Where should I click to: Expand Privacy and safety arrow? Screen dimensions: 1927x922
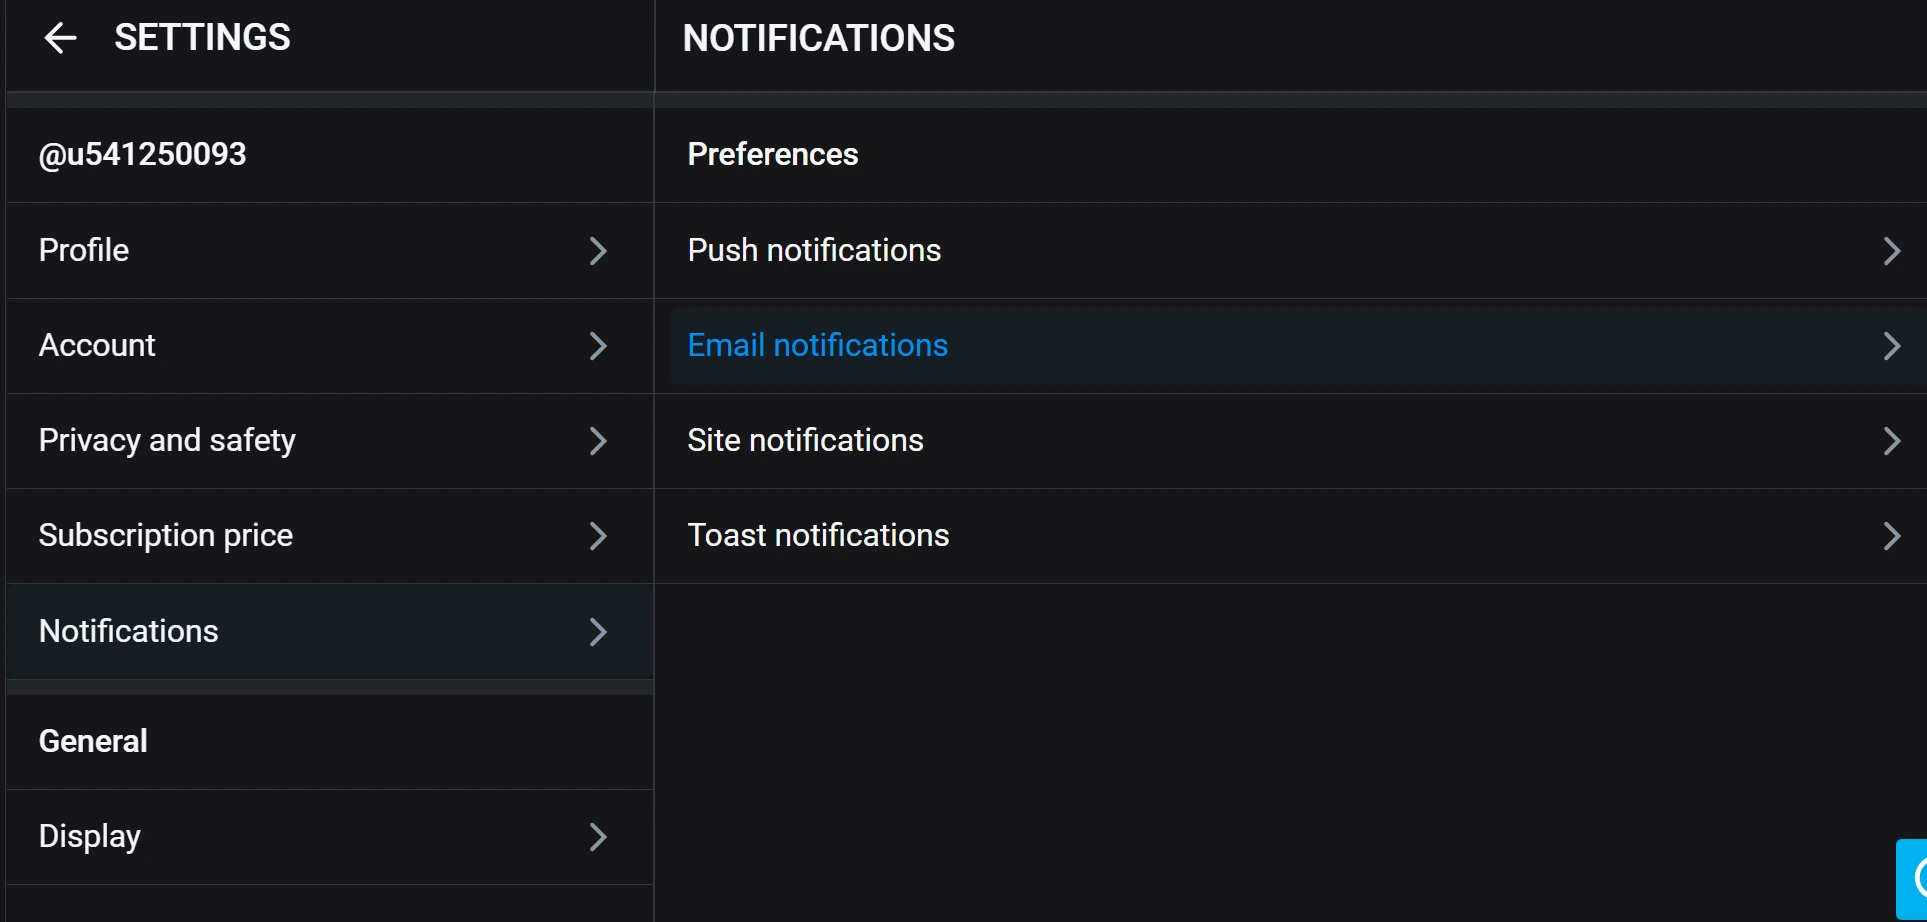point(598,441)
